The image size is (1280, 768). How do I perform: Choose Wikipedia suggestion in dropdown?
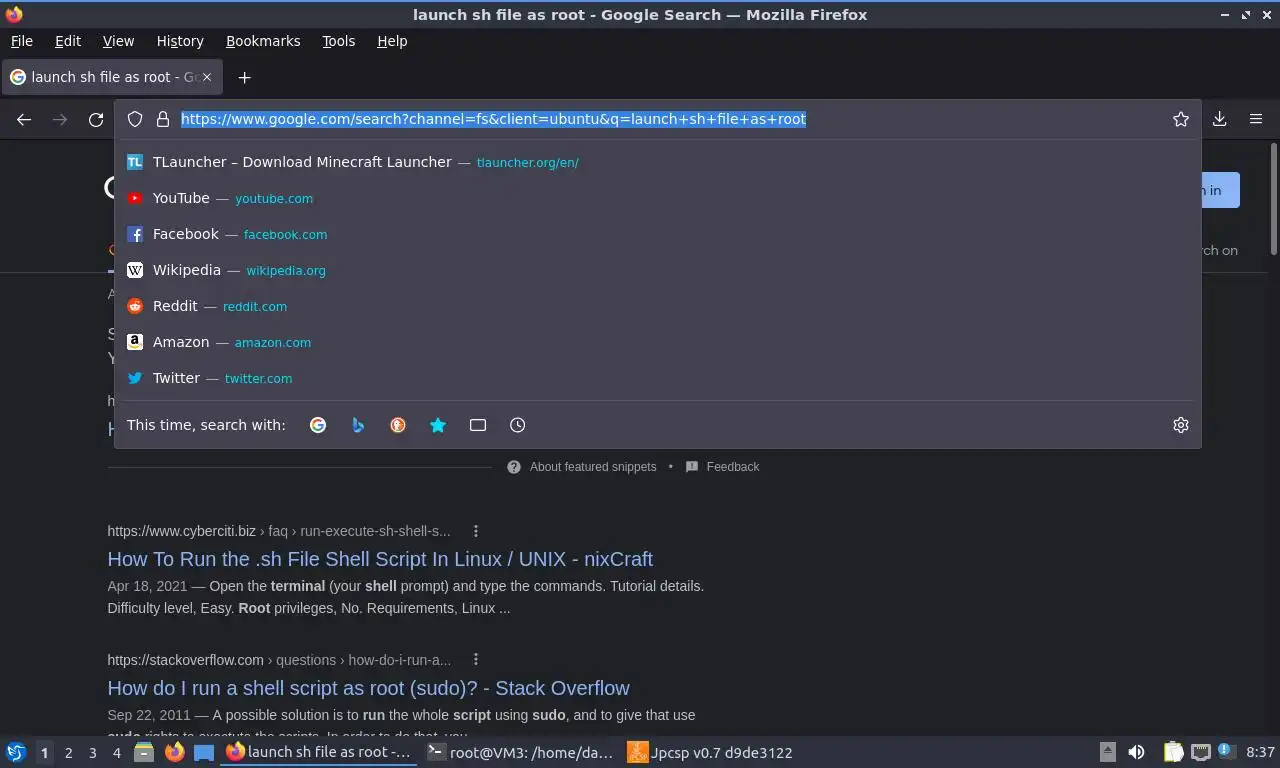point(657,270)
